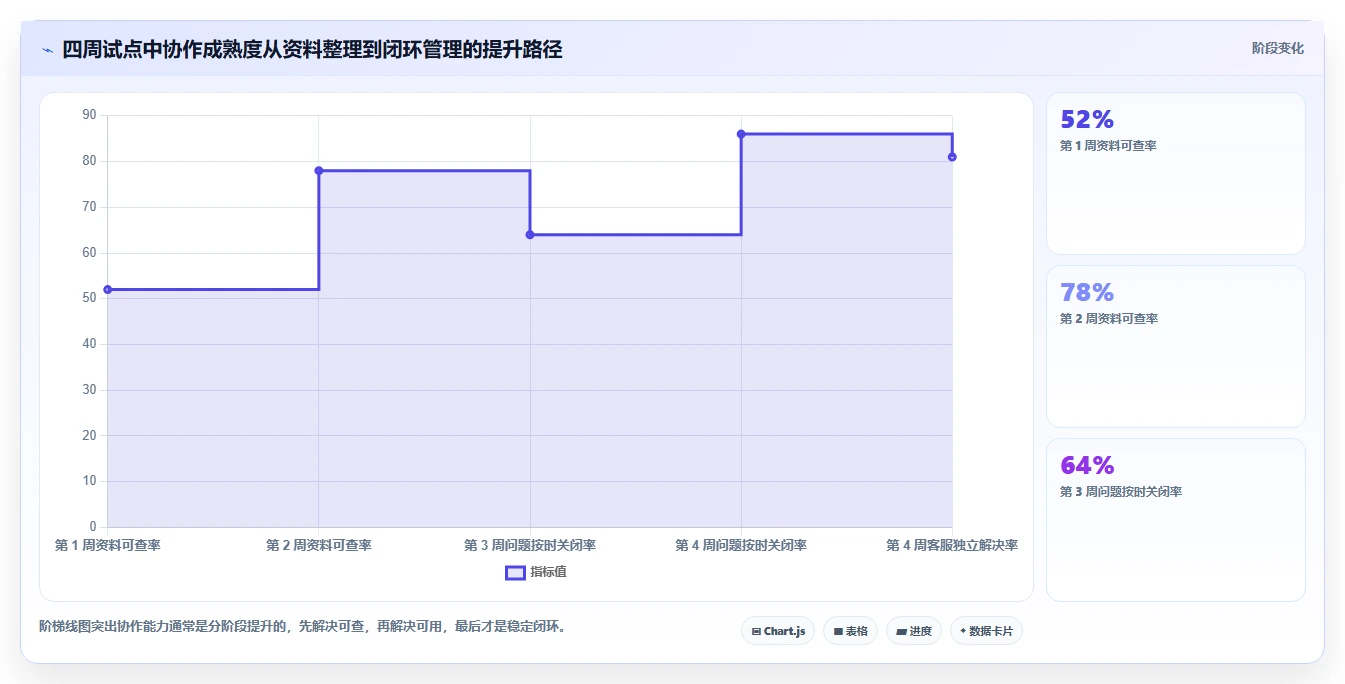Image resolution: width=1345 pixels, height=684 pixels.
Task: Select the 进度 tag chip
Action: pyautogui.click(x=914, y=631)
